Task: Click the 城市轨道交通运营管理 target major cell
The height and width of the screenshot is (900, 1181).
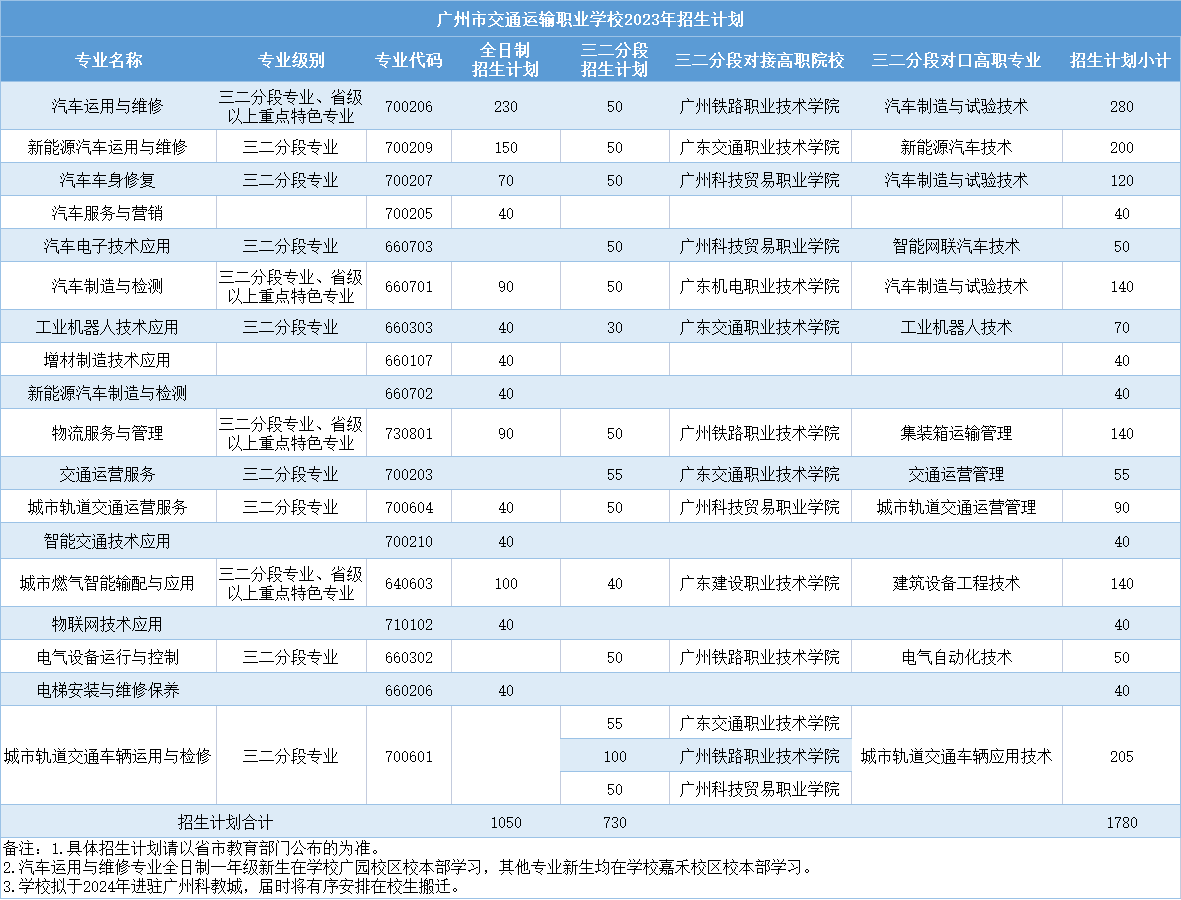Action: pyautogui.click(x=957, y=508)
